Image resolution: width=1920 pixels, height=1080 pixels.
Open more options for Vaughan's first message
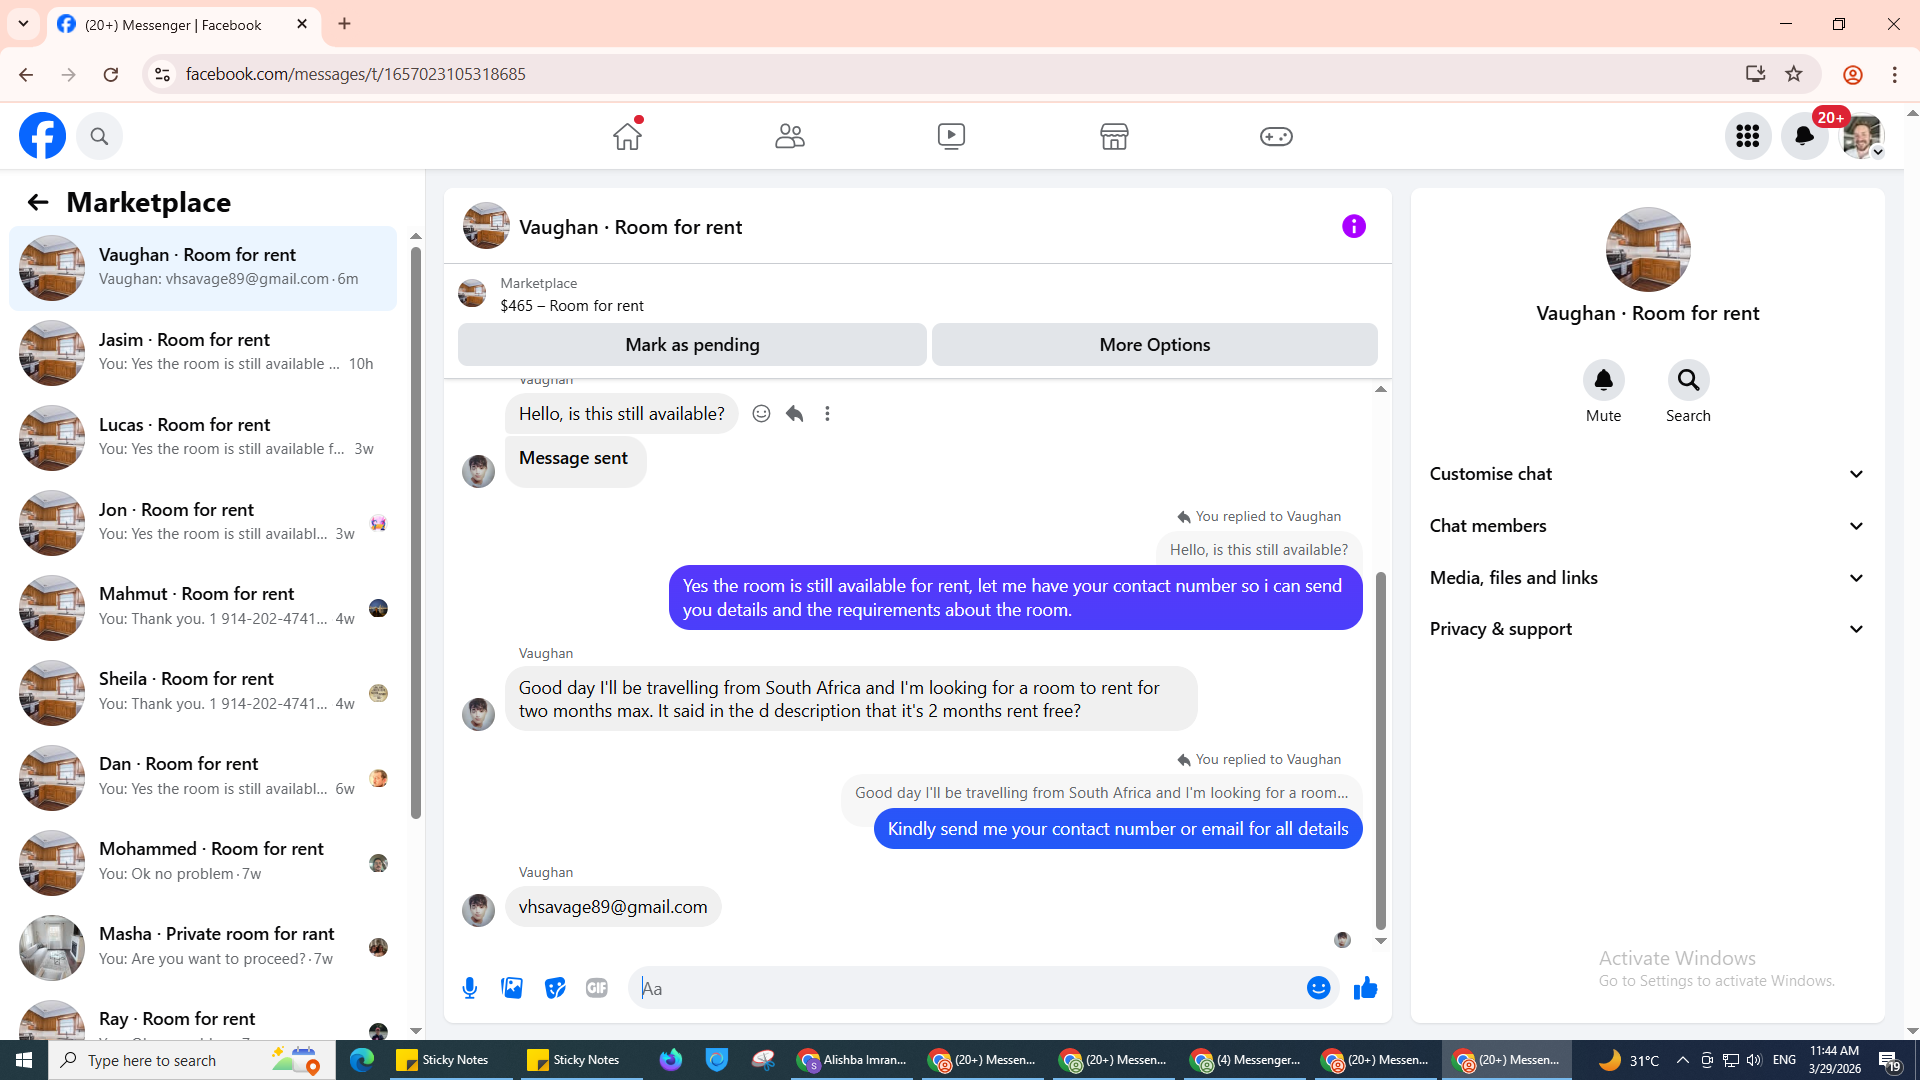tap(827, 414)
